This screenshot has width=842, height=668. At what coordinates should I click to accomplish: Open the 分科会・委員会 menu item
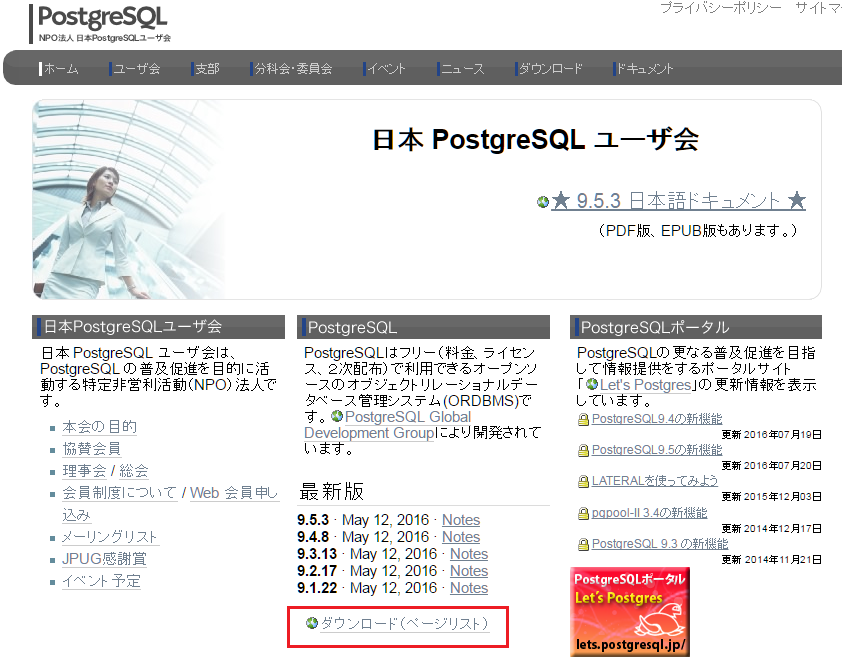click(292, 69)
